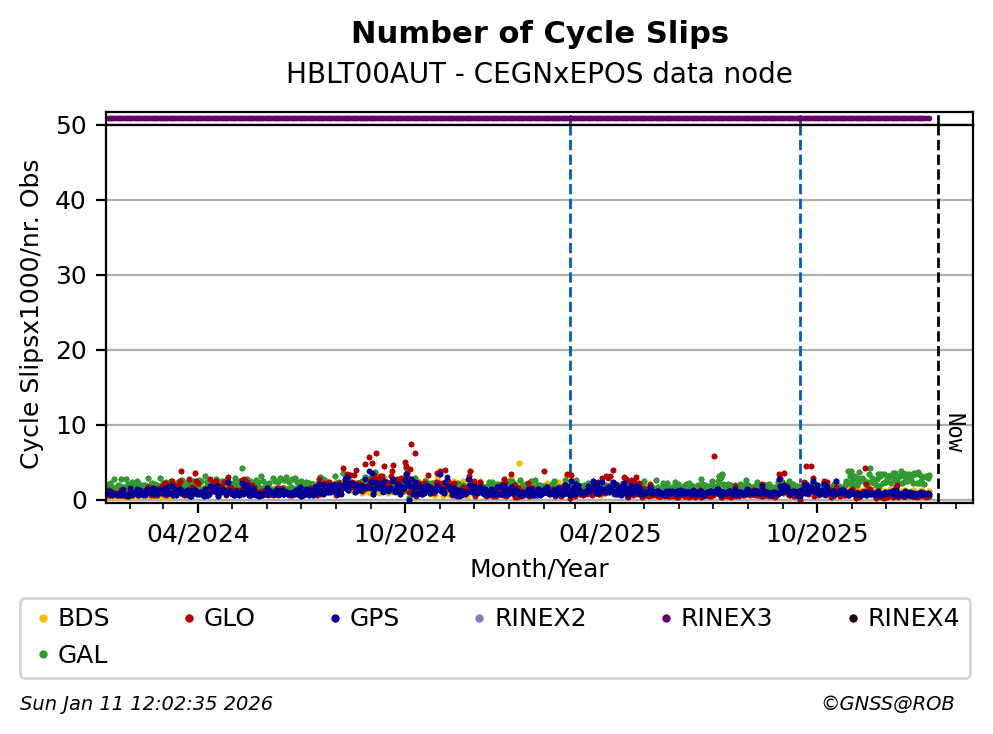The width and height of the screenshot is (993, 734).
Task: Click the yellow BDS legend marker
Action: click(x=43, y=619)
